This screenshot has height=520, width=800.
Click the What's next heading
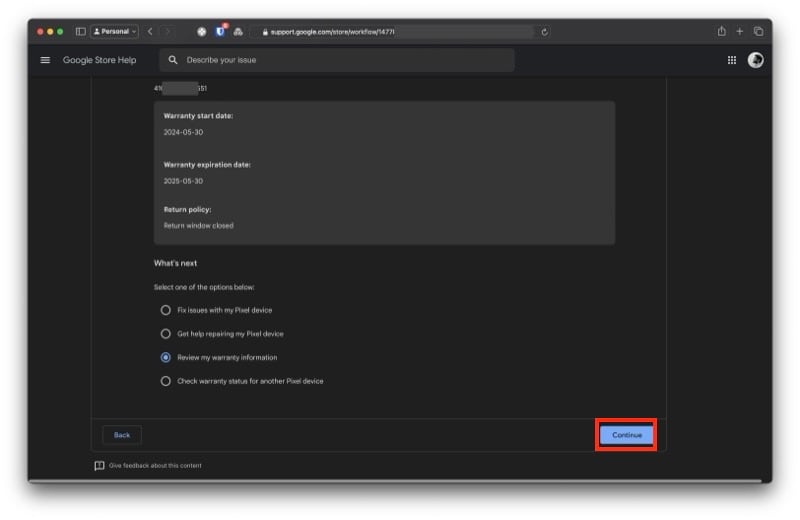tap(176, 263)
